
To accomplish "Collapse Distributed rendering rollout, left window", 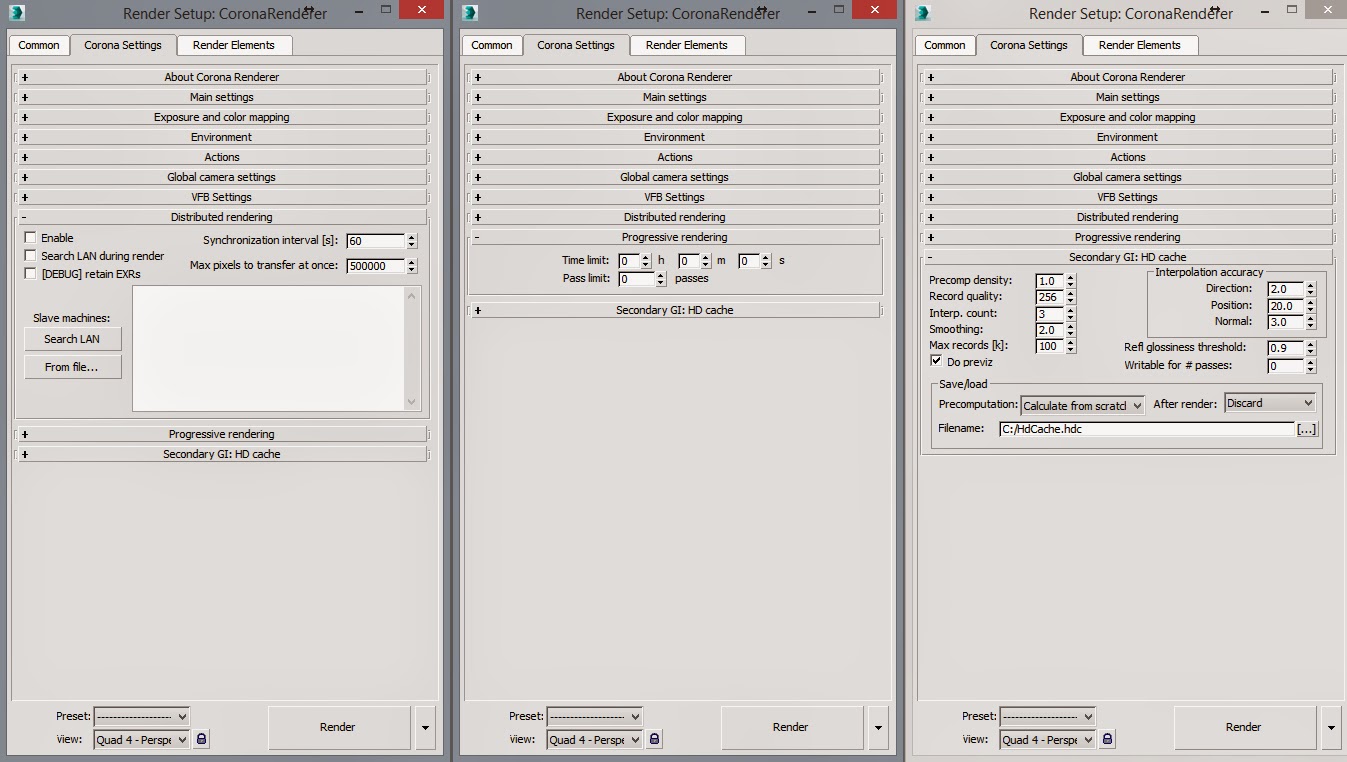I will click(222, 217).
